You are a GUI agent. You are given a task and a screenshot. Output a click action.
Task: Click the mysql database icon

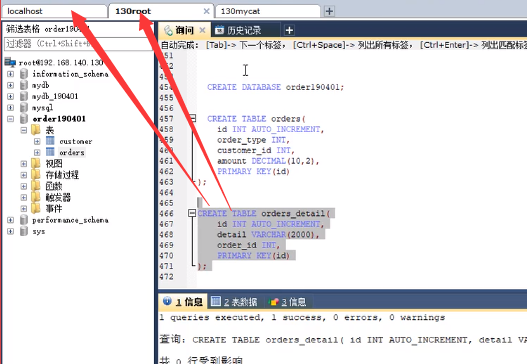tap(24, 107)
